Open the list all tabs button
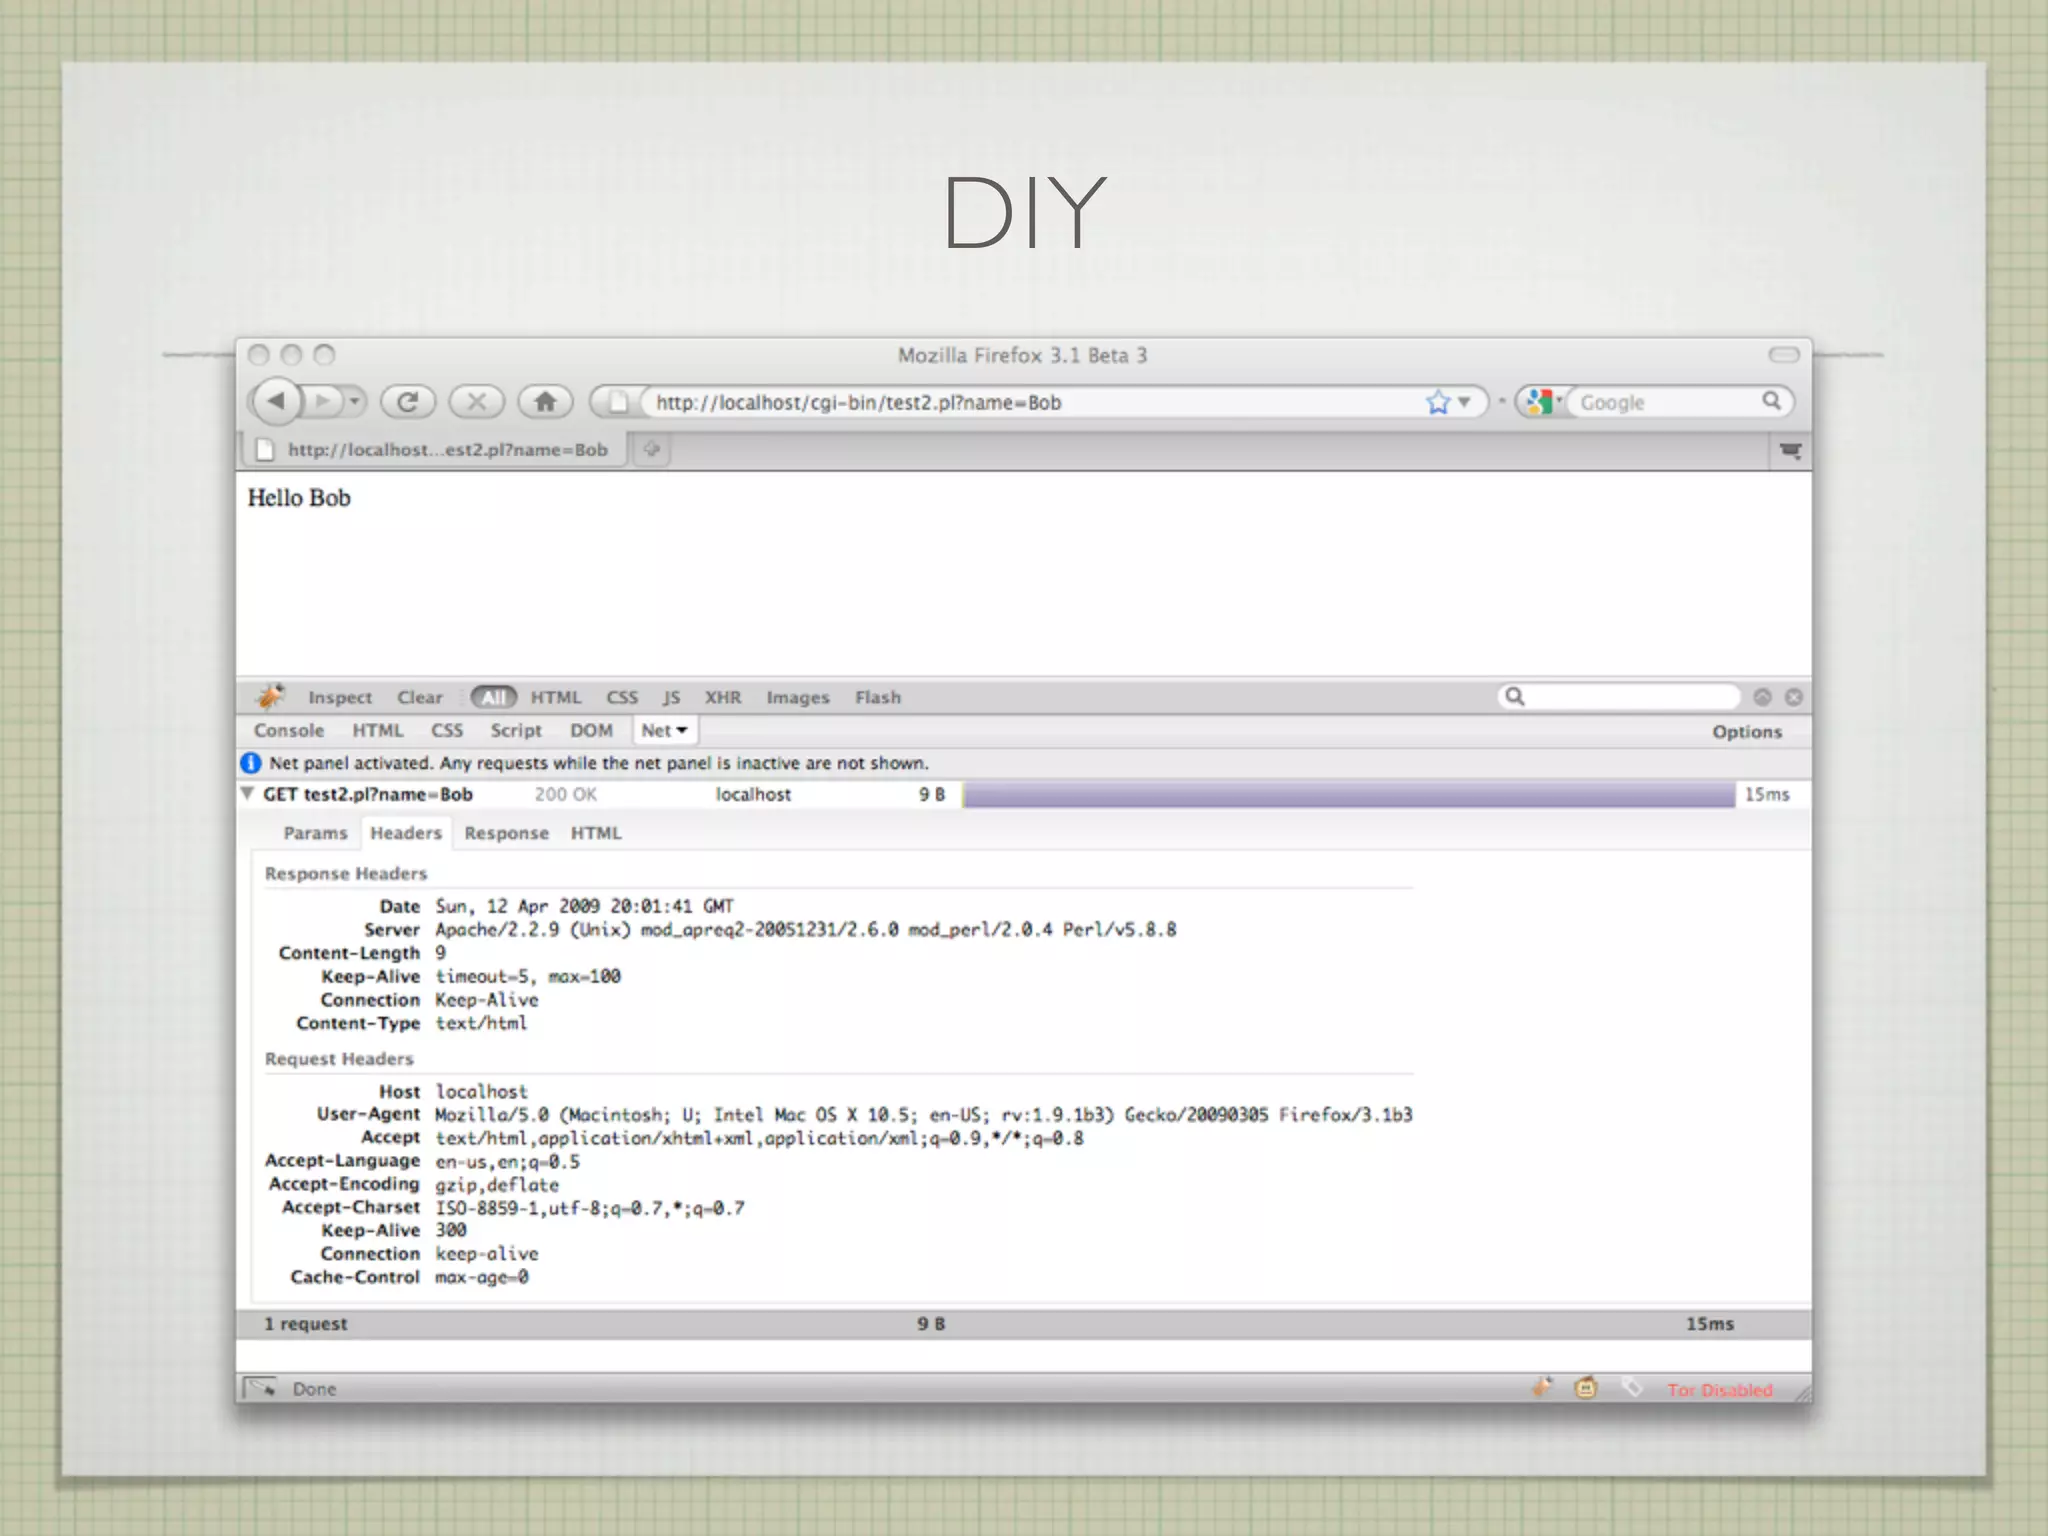 (1790, 451)
